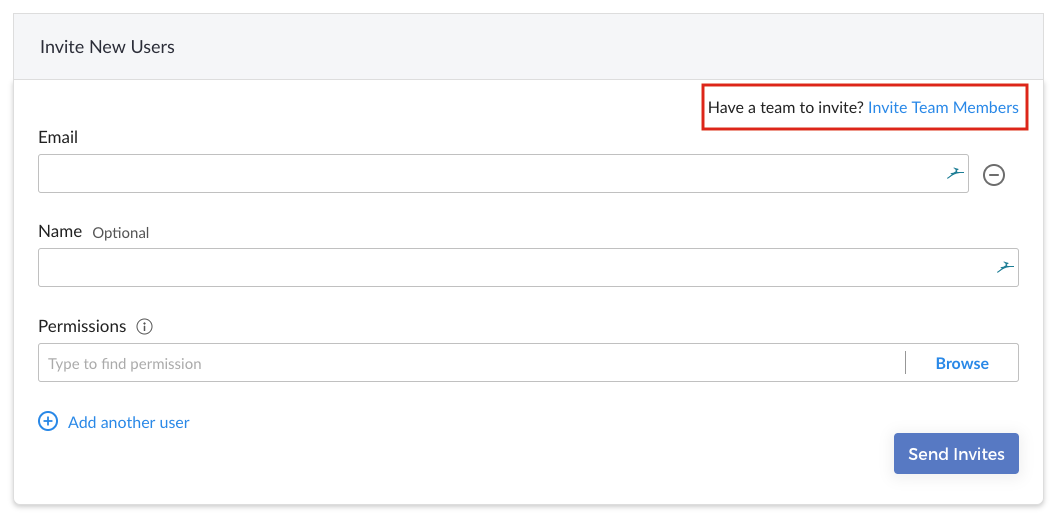Click into the Email input field
The width and height of the screenshot is (1058, 524).
tap(503, 173)
